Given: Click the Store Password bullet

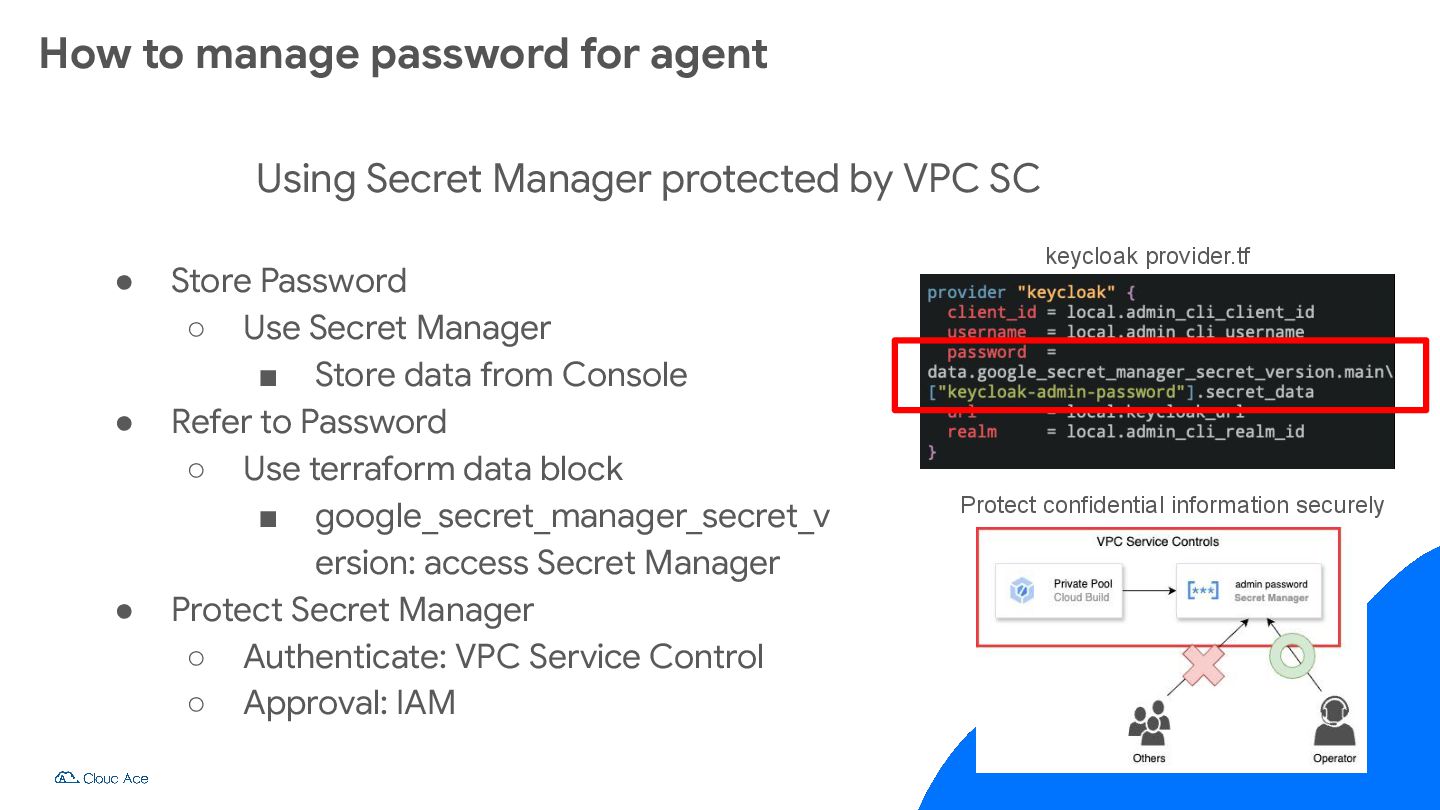Looking at the screenshot, I should pyautogui.click(x=288, y=281).
